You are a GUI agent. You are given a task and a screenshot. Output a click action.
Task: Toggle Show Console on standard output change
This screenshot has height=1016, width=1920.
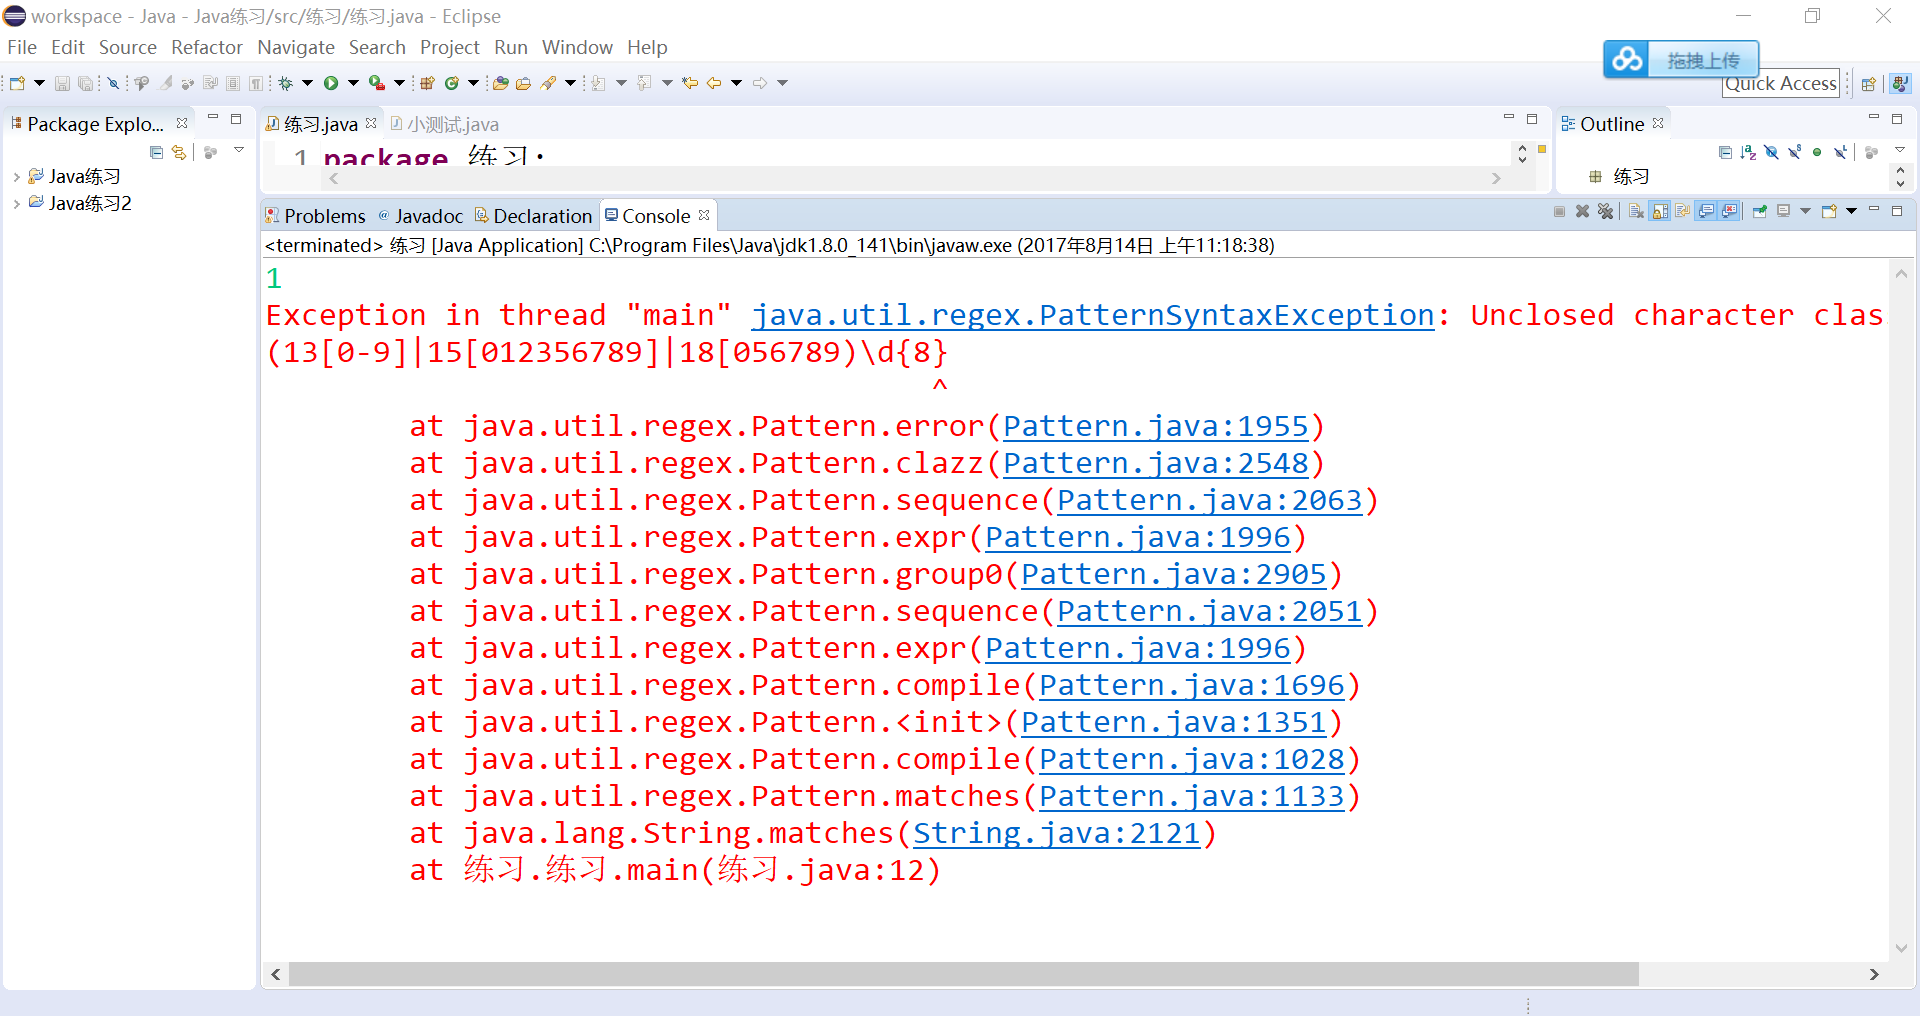tap(1706, 211)
